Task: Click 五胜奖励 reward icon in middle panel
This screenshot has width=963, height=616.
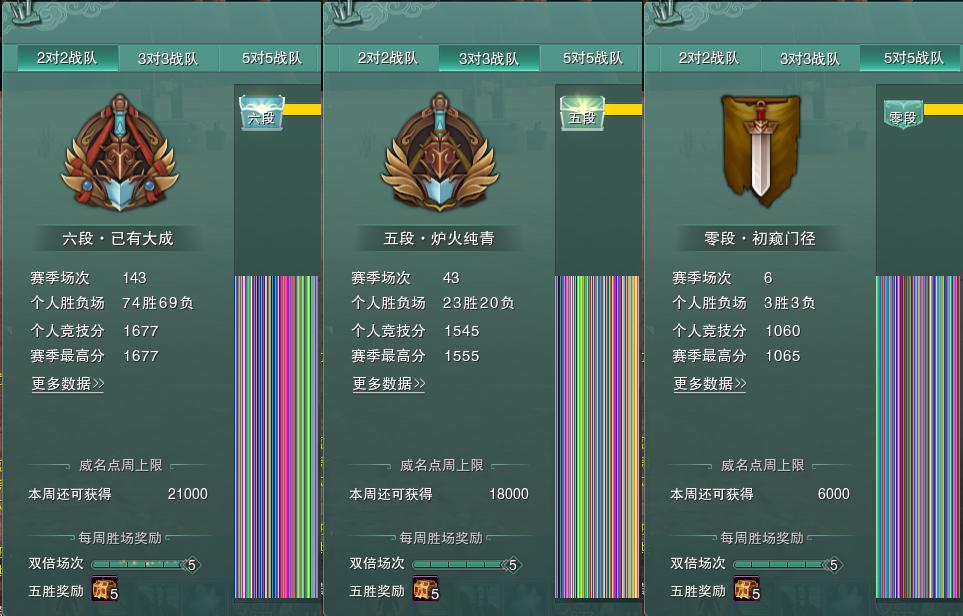Action: point(426,589)
